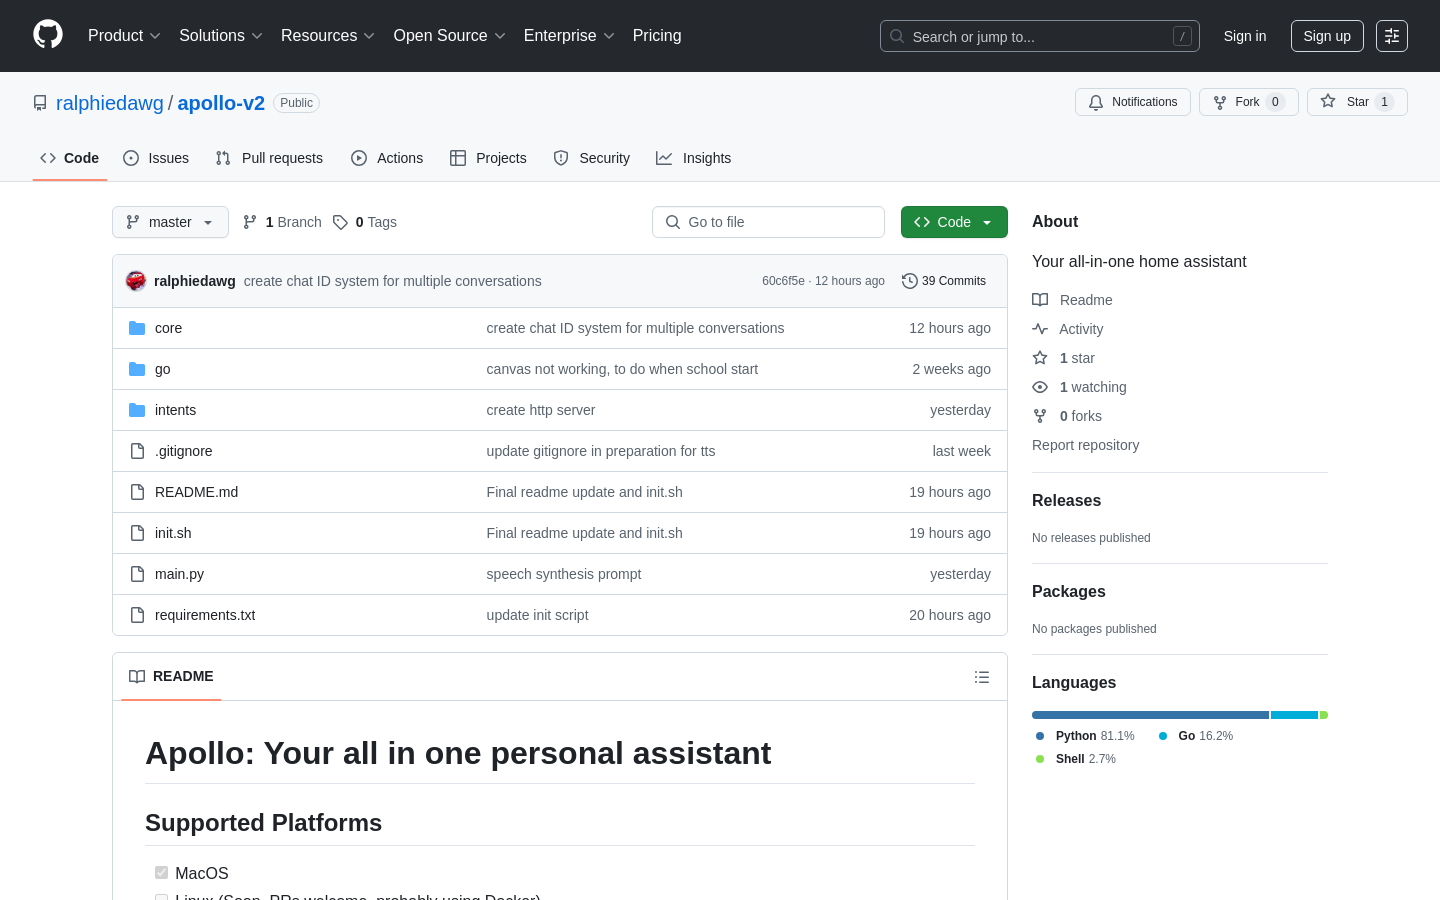Click the Activity pulse icon
Image resolution: width=1440 pixels, height=900 pixels.
pos(1040,329)
